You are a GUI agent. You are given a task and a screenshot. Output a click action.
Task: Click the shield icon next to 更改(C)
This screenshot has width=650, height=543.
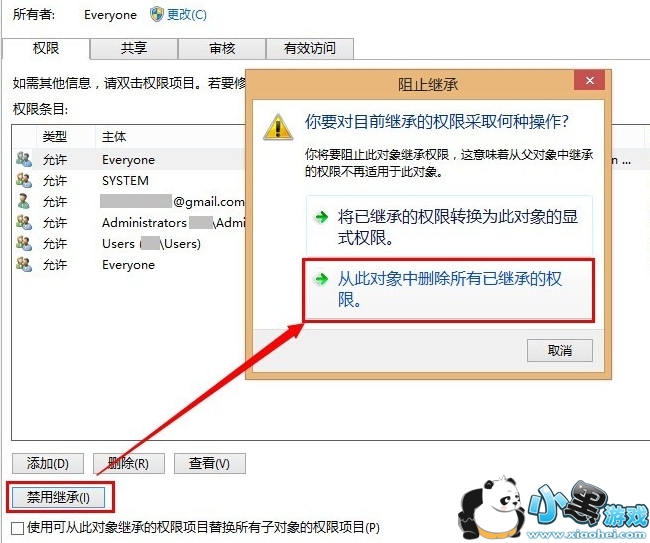pyautogui.click(x=157, y=15)
